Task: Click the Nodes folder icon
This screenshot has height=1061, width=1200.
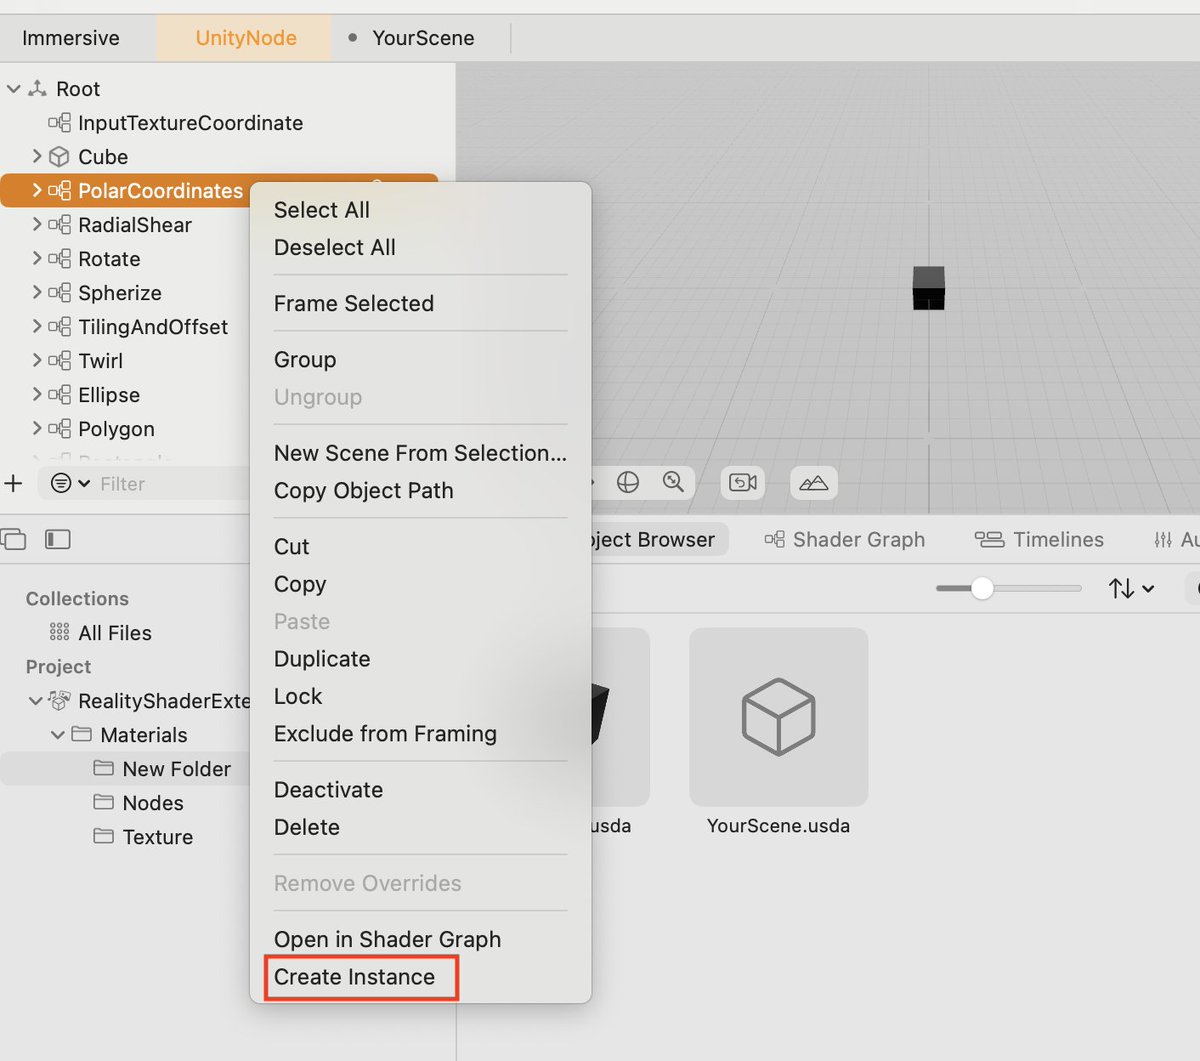Action: tap(104, 803)
